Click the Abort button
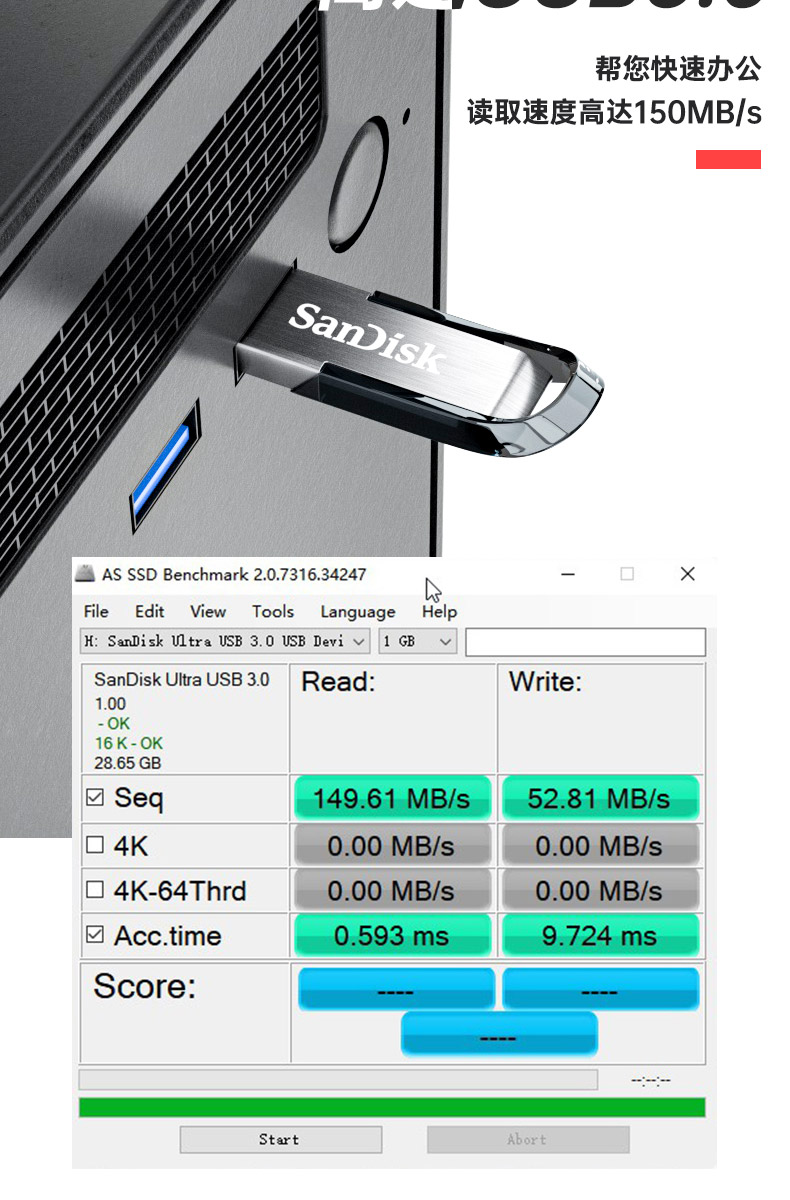The image size is (790, 1200). (528, 1139)
